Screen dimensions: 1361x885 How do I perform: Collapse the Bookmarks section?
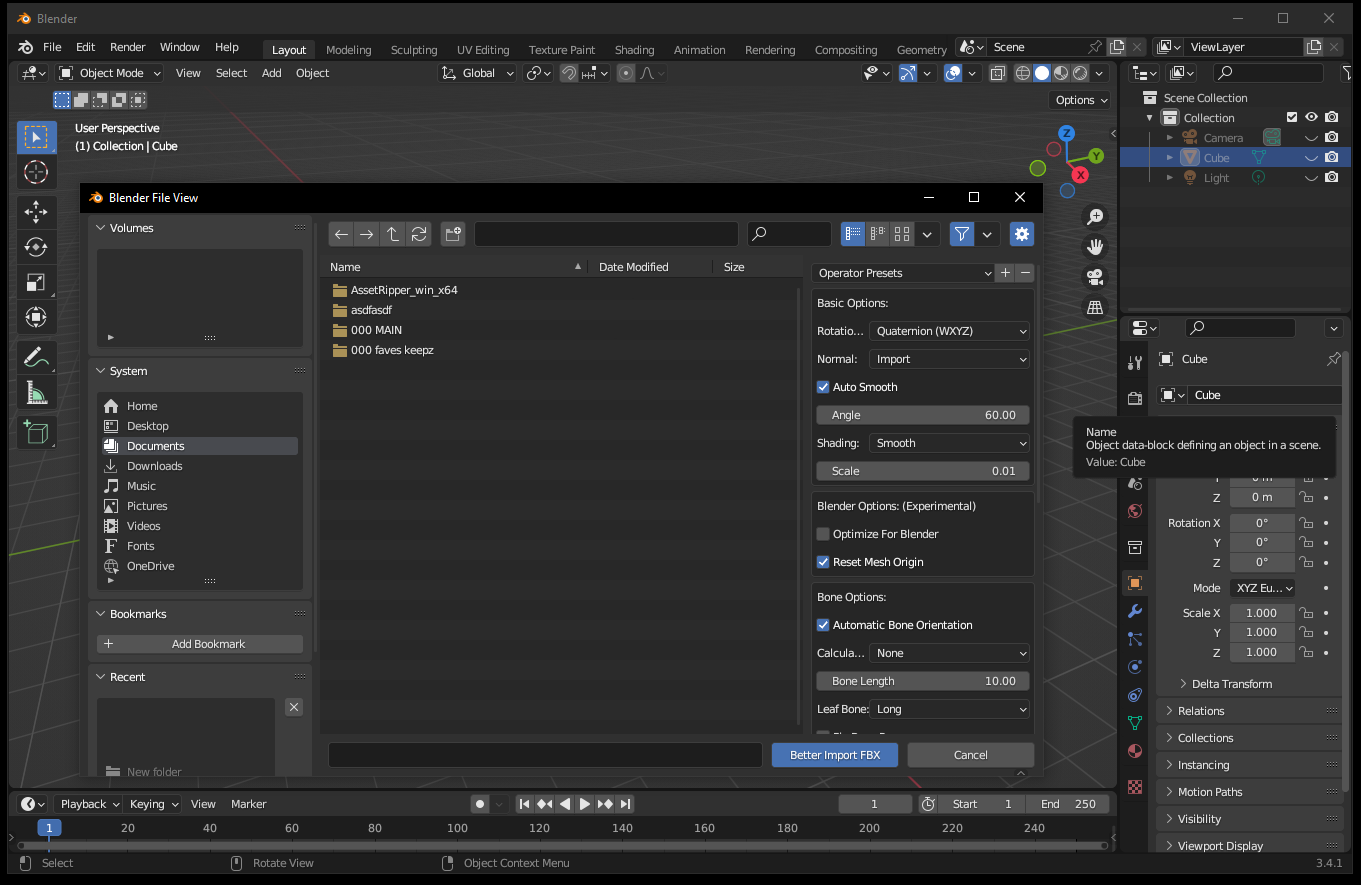(x=138, y=614)
